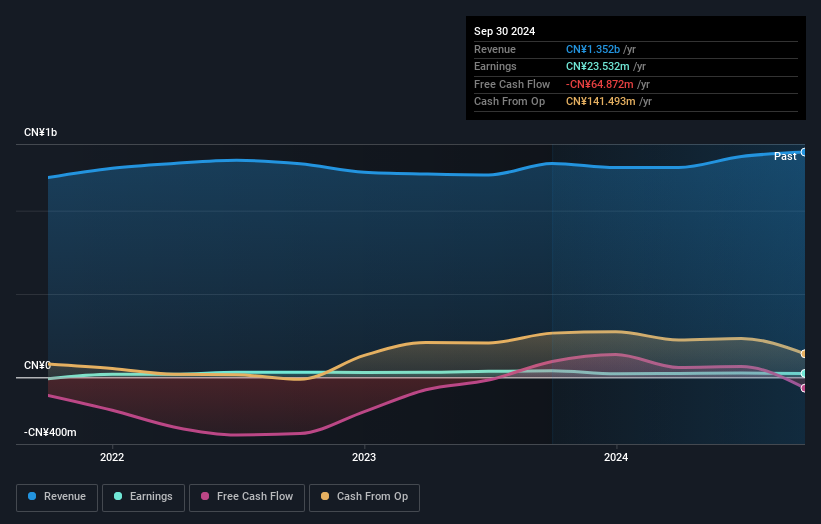Click the pink Free Cash Flow legend dot
821x524 pixels.
(x=205, y=496)
